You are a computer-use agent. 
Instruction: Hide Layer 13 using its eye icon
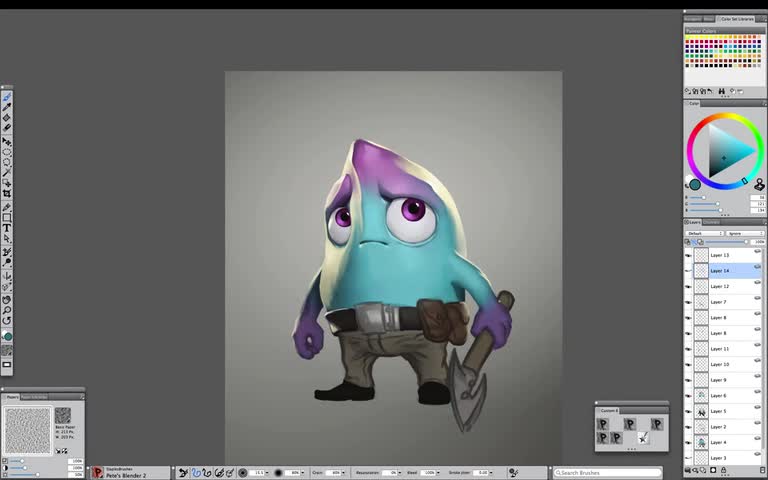[688, 255]
